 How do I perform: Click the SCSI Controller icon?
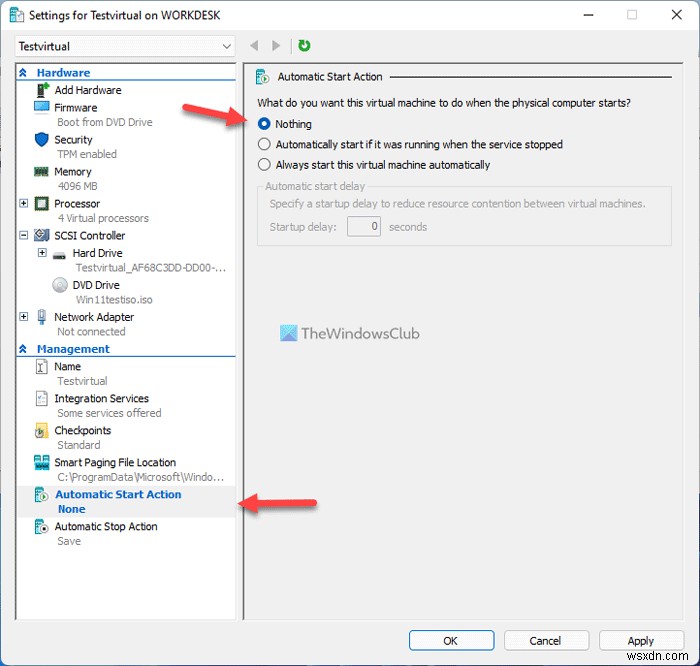pos(42,235)
